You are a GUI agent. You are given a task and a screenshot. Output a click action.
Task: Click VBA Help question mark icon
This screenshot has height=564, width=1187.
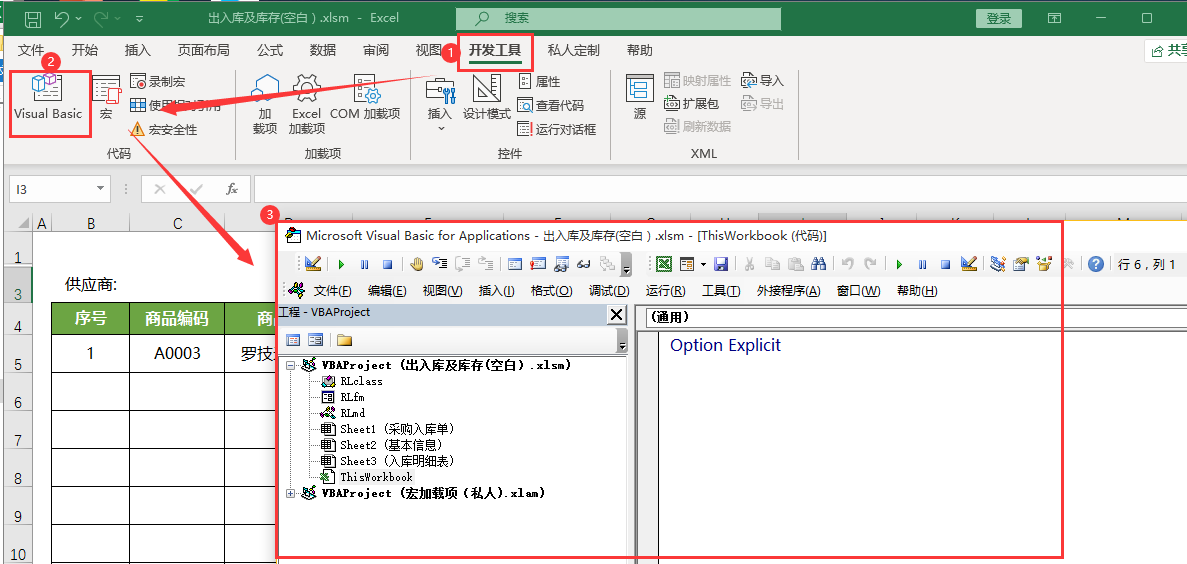(1095, 264)
